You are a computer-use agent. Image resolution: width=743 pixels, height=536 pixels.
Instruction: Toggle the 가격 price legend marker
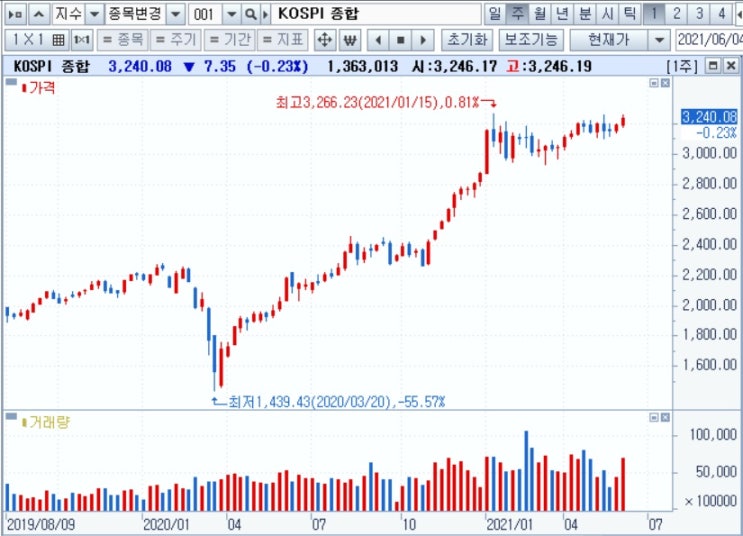[x=24, y=88]
